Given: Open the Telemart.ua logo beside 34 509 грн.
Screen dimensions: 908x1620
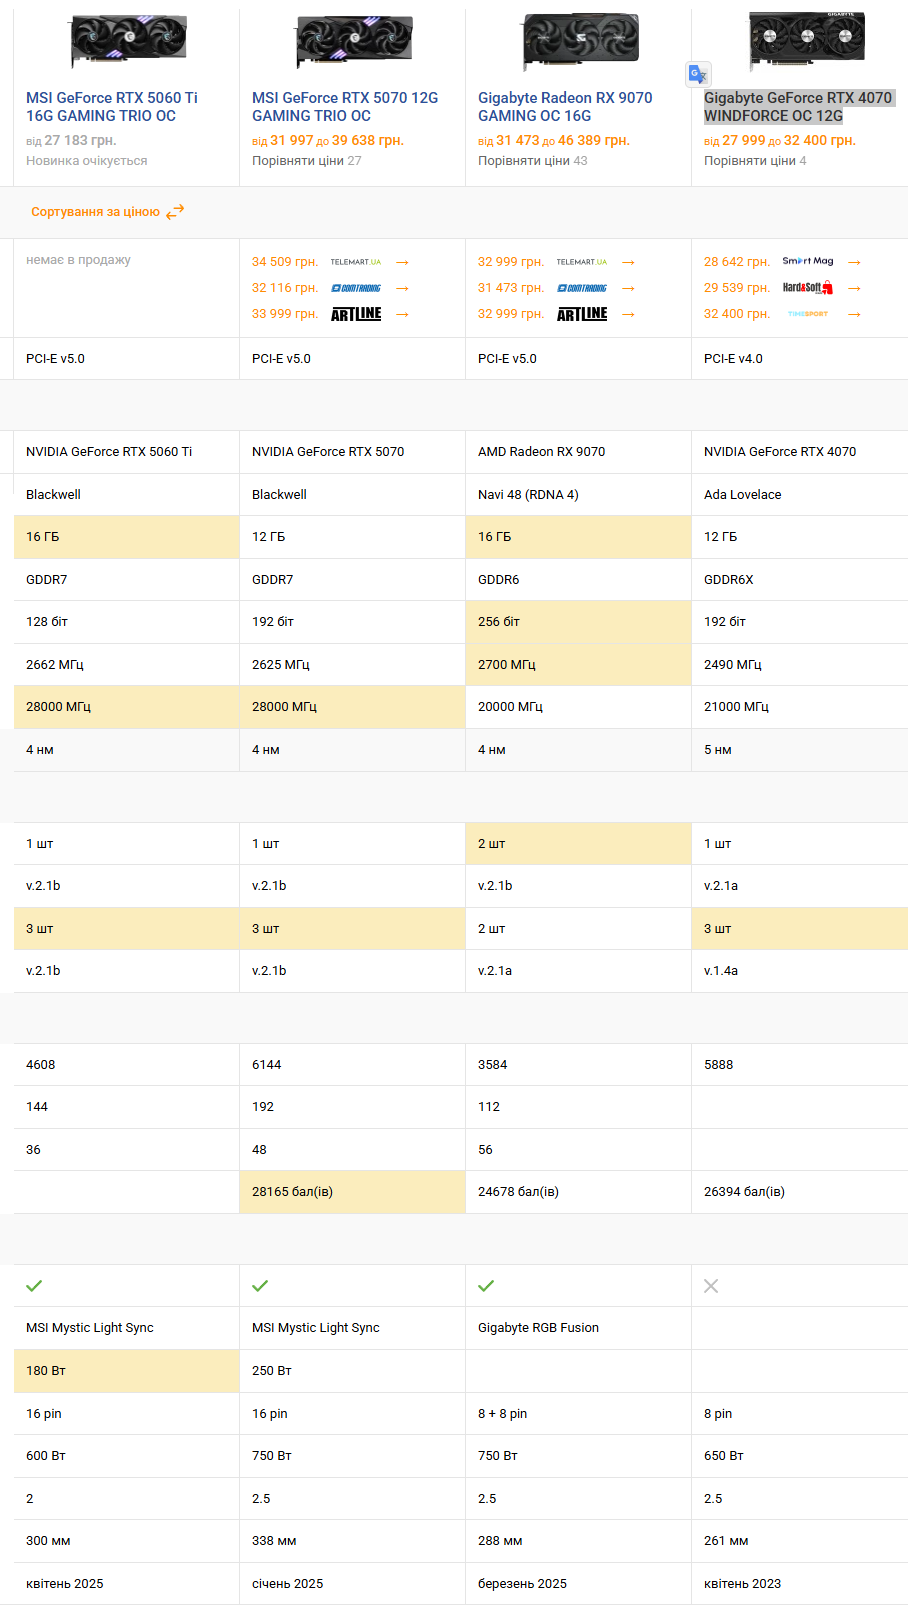Looking at the screenshot, I should coord(356,262).
